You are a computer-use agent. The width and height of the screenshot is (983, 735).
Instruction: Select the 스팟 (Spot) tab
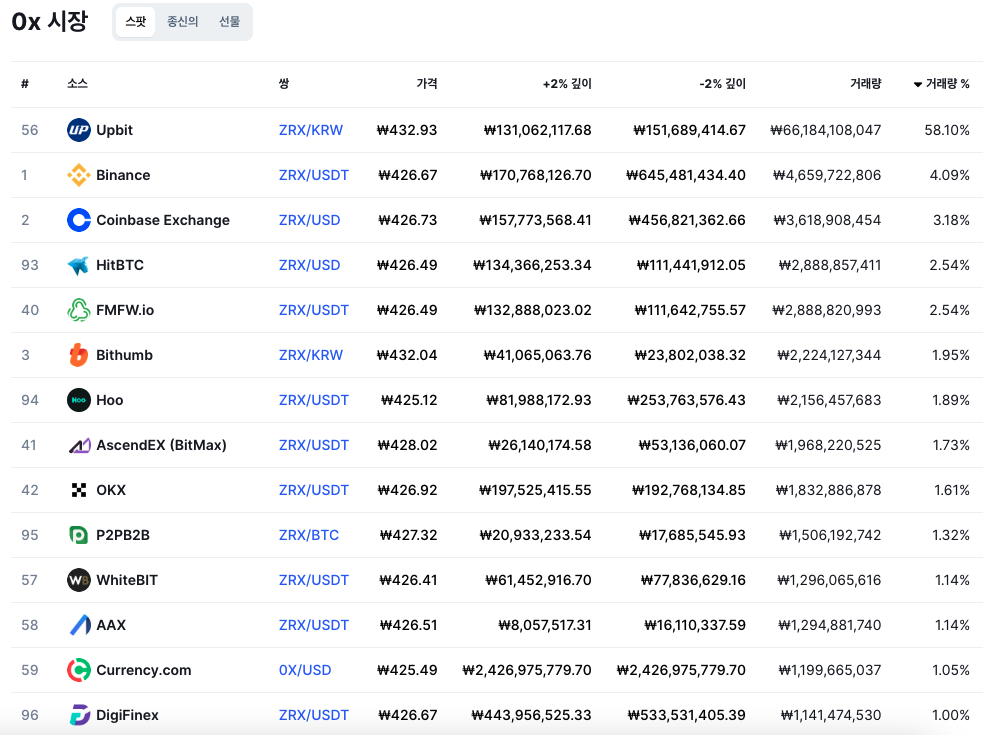click(x=135, y=22)
